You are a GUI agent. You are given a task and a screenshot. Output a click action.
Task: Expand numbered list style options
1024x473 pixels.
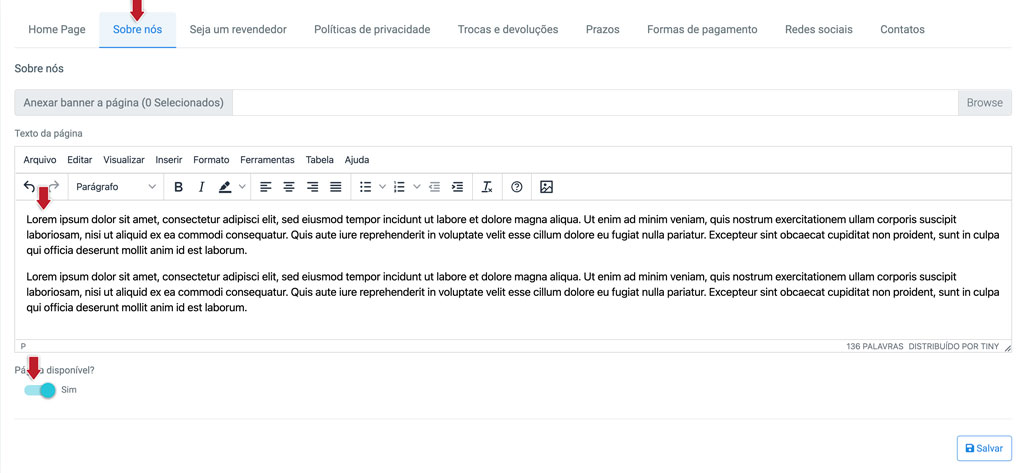(417, 187)
